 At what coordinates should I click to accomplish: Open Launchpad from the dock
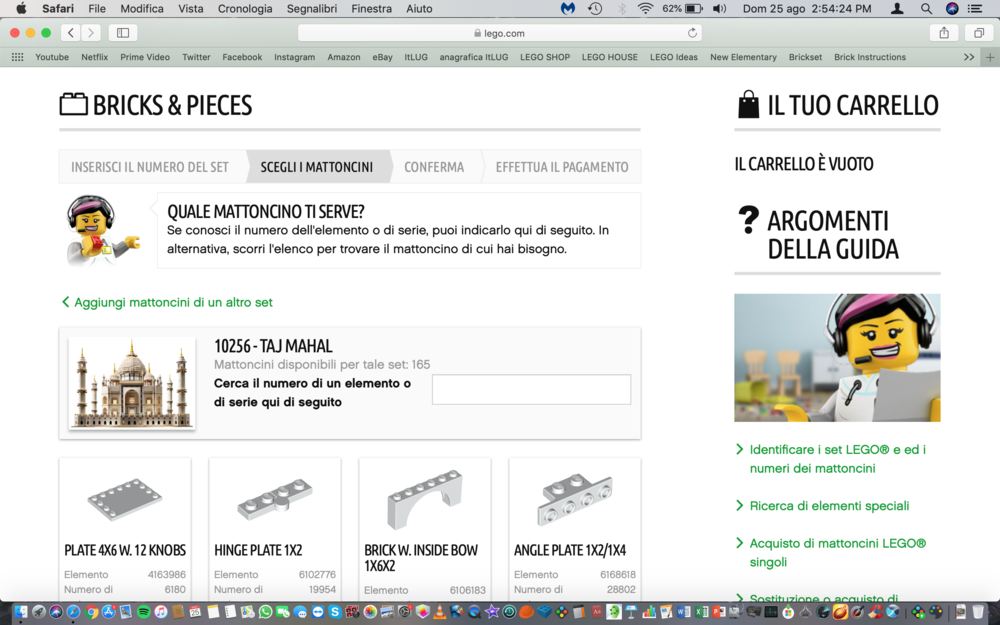coord(39,612)
